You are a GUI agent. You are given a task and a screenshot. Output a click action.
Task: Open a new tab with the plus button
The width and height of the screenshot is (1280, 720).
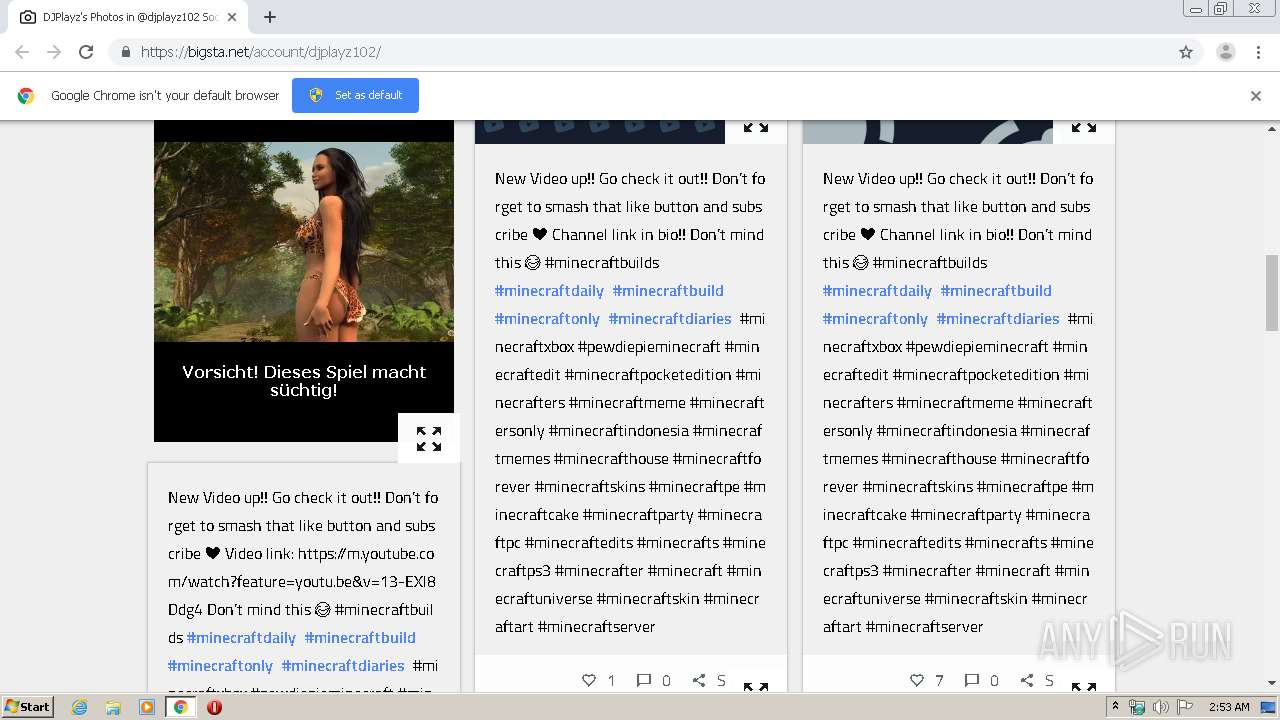point(270,17)
